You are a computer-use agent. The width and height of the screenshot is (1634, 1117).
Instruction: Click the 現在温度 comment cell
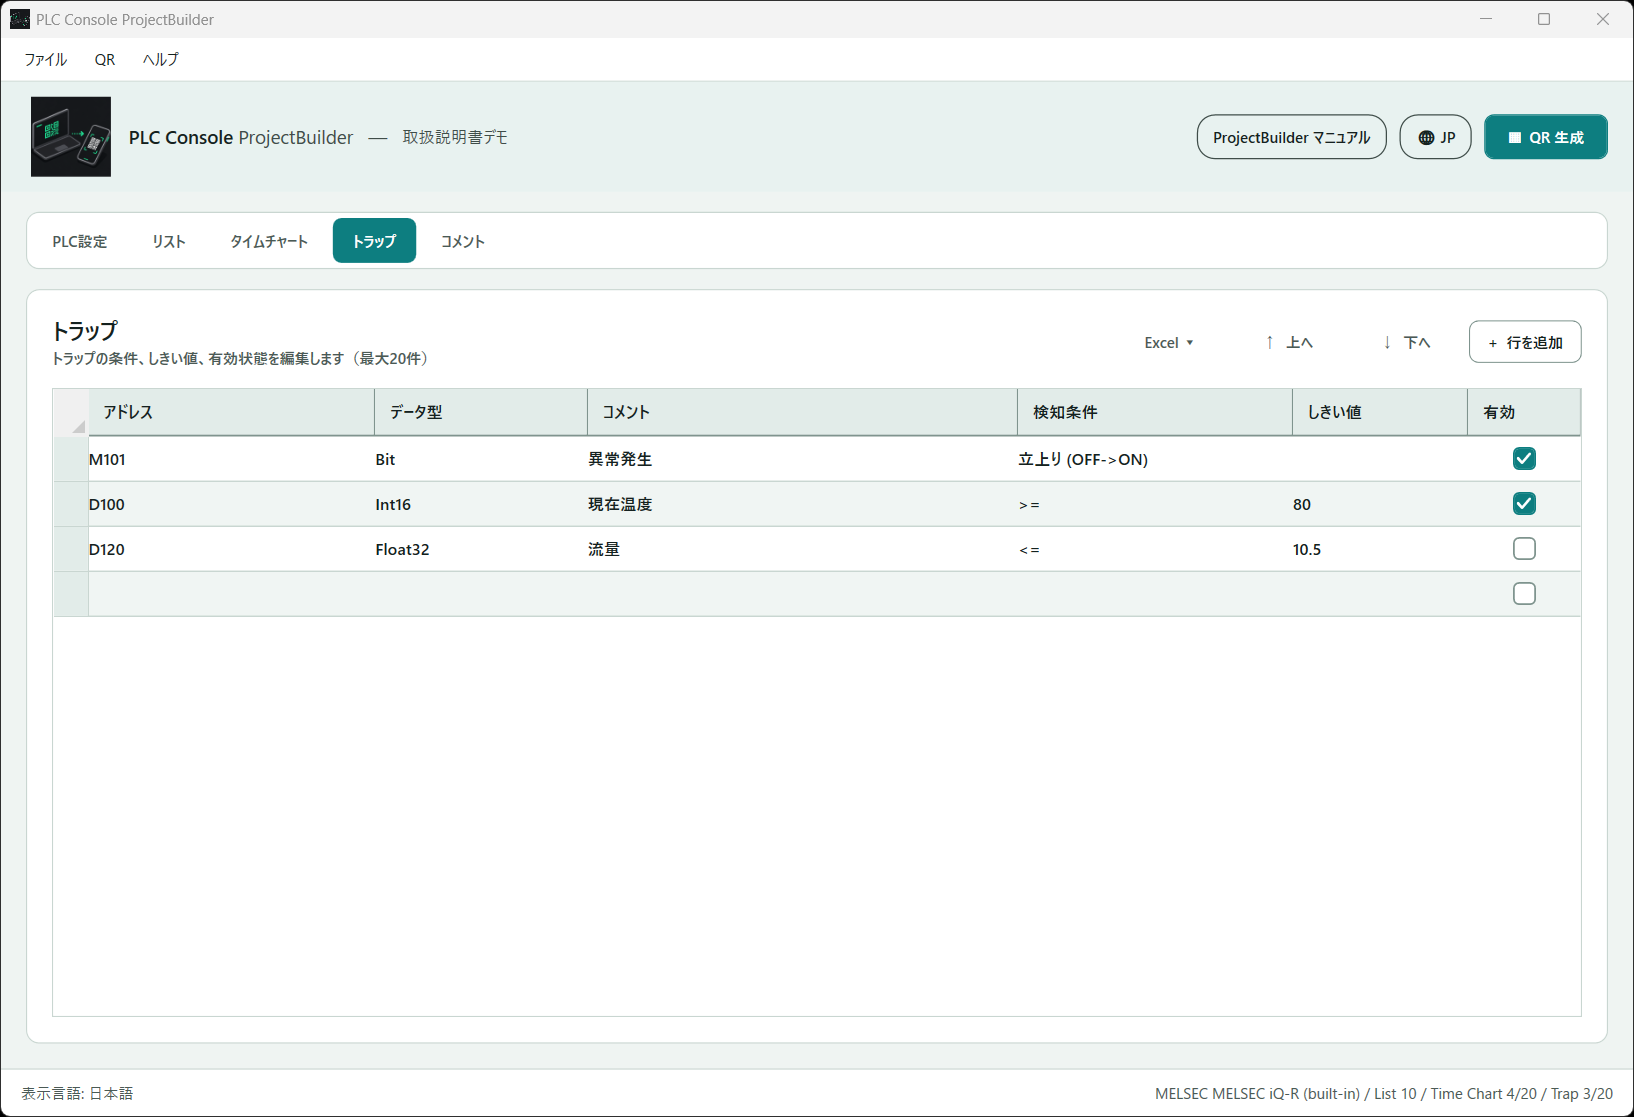pos(802,504)
